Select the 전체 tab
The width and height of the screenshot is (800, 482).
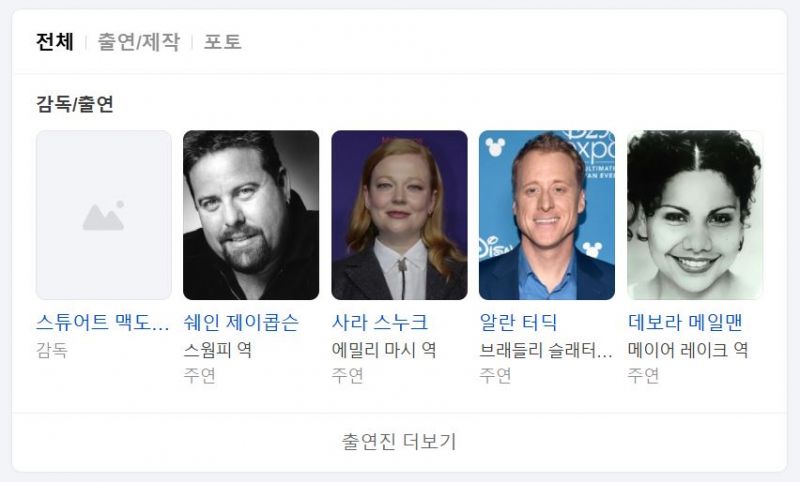pyautogui.click(x=55, y=42)
